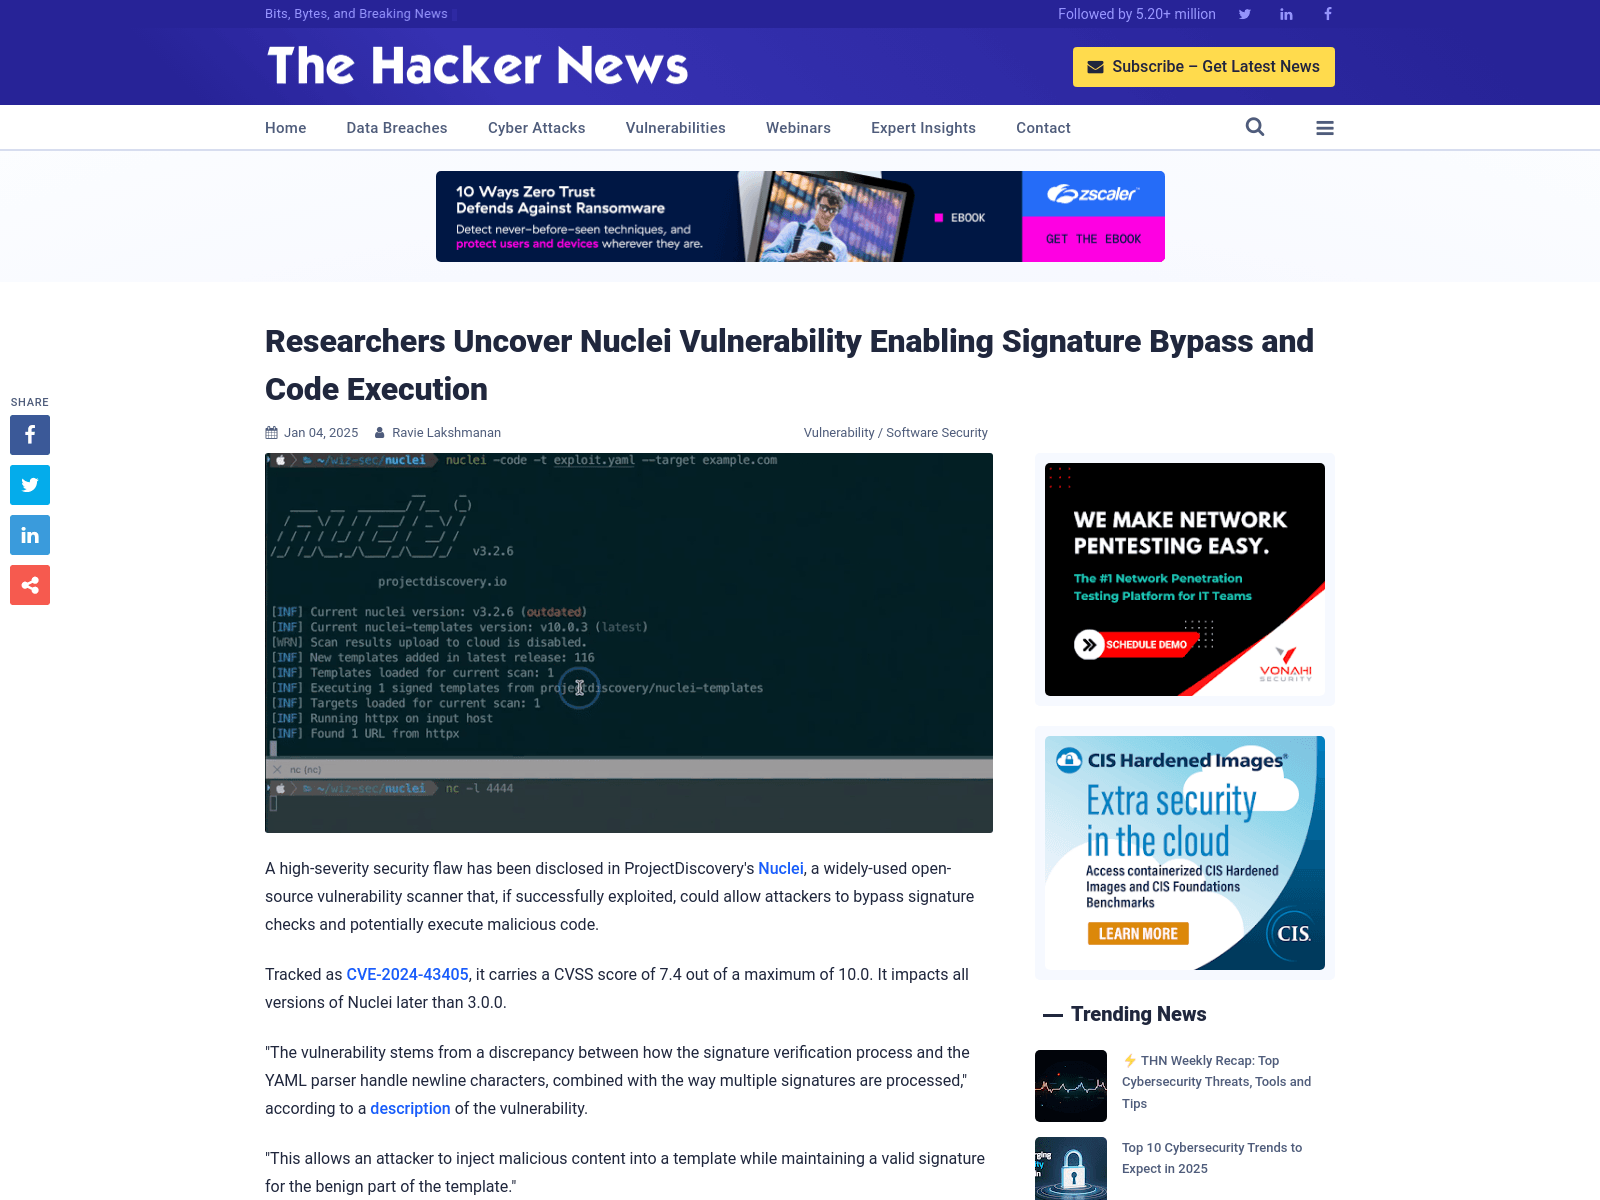This screenshot has width=1600, height=1200.
Task: Open LinkedIn profile icon in top bar
Action: (1286, 14)
